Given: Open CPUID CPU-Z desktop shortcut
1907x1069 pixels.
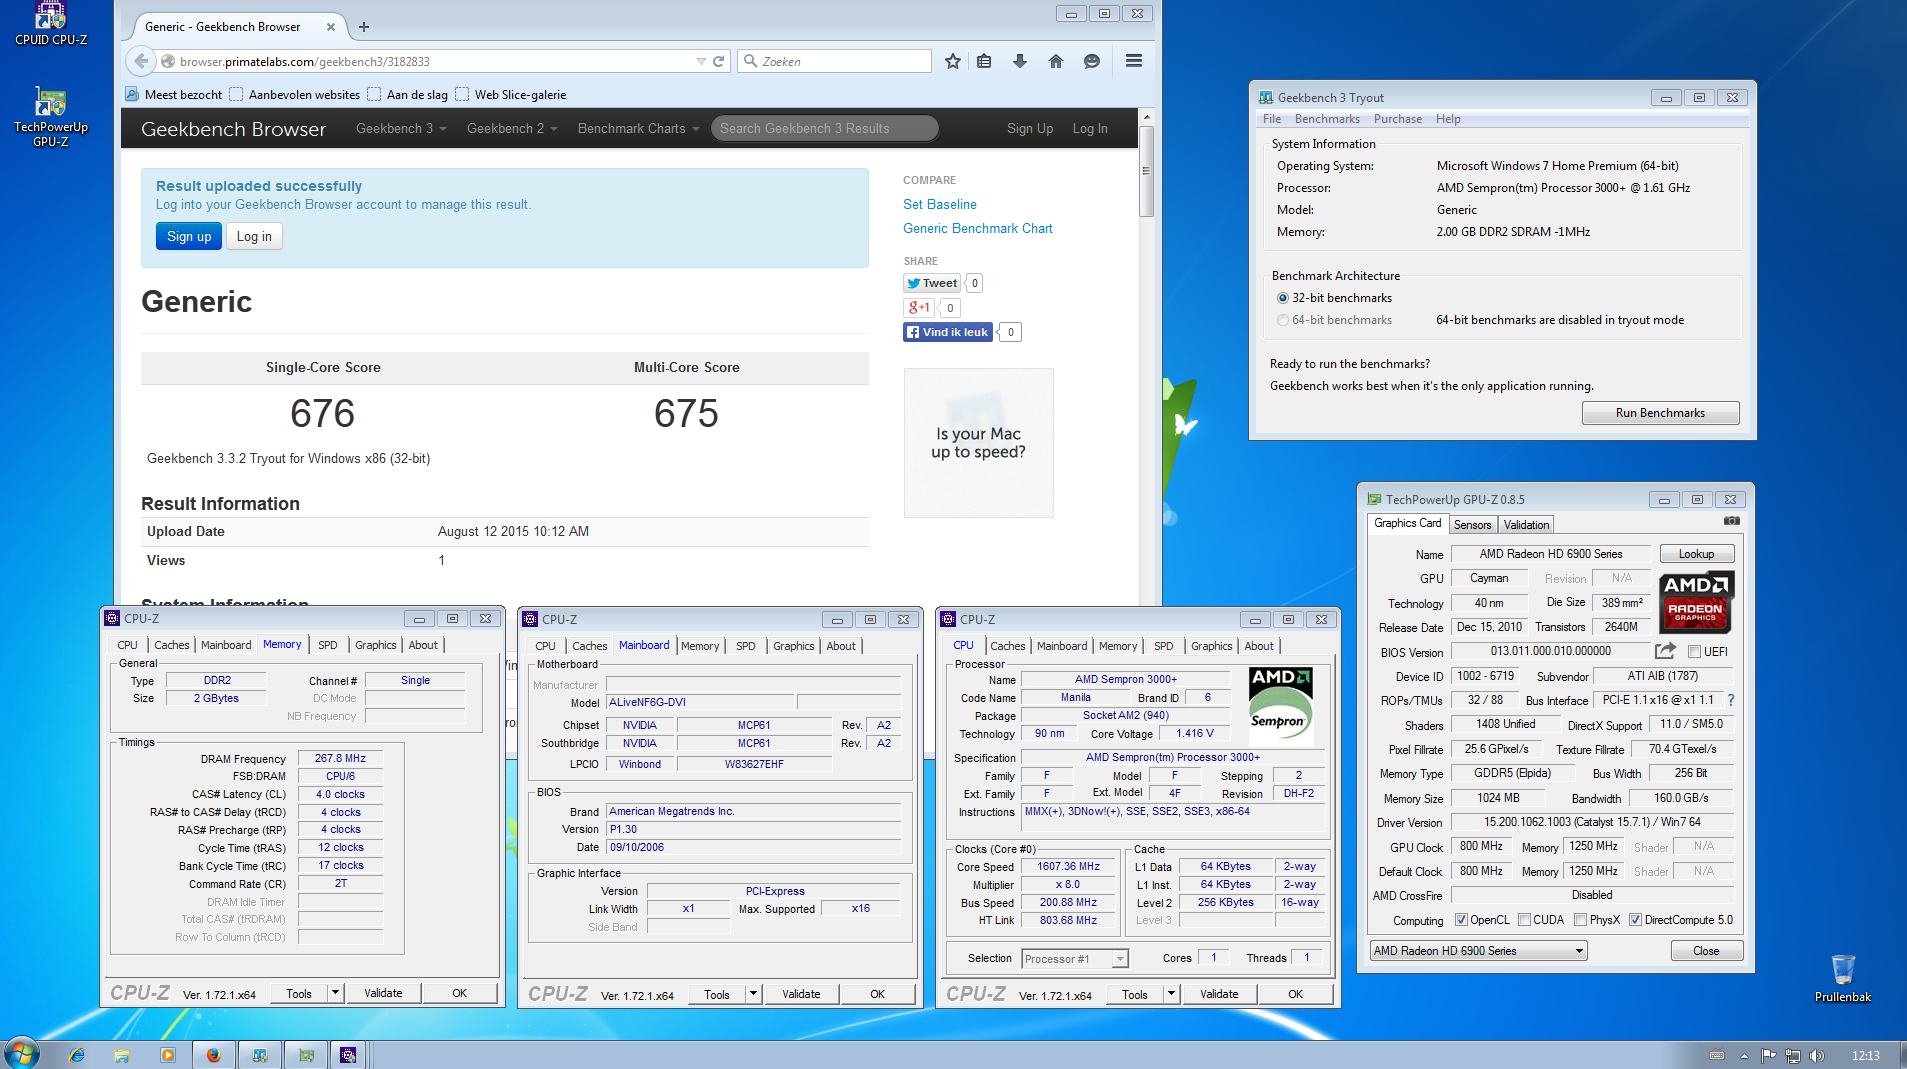Looking at the screenshot, I should tap(51, 24).
